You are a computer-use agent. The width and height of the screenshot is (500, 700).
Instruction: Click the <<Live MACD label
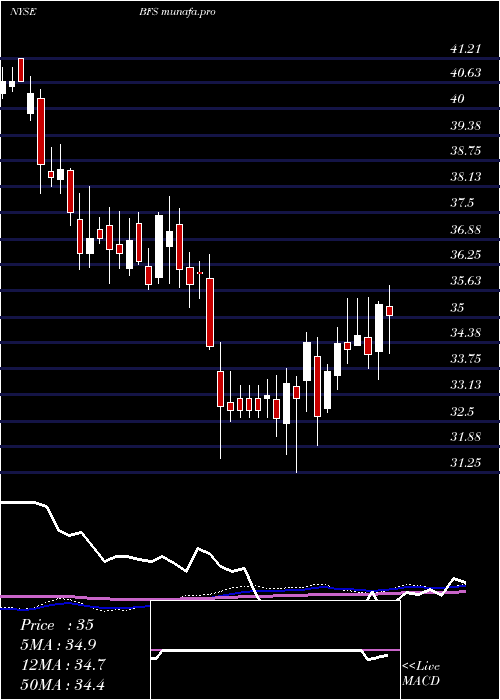coord(421,674)
